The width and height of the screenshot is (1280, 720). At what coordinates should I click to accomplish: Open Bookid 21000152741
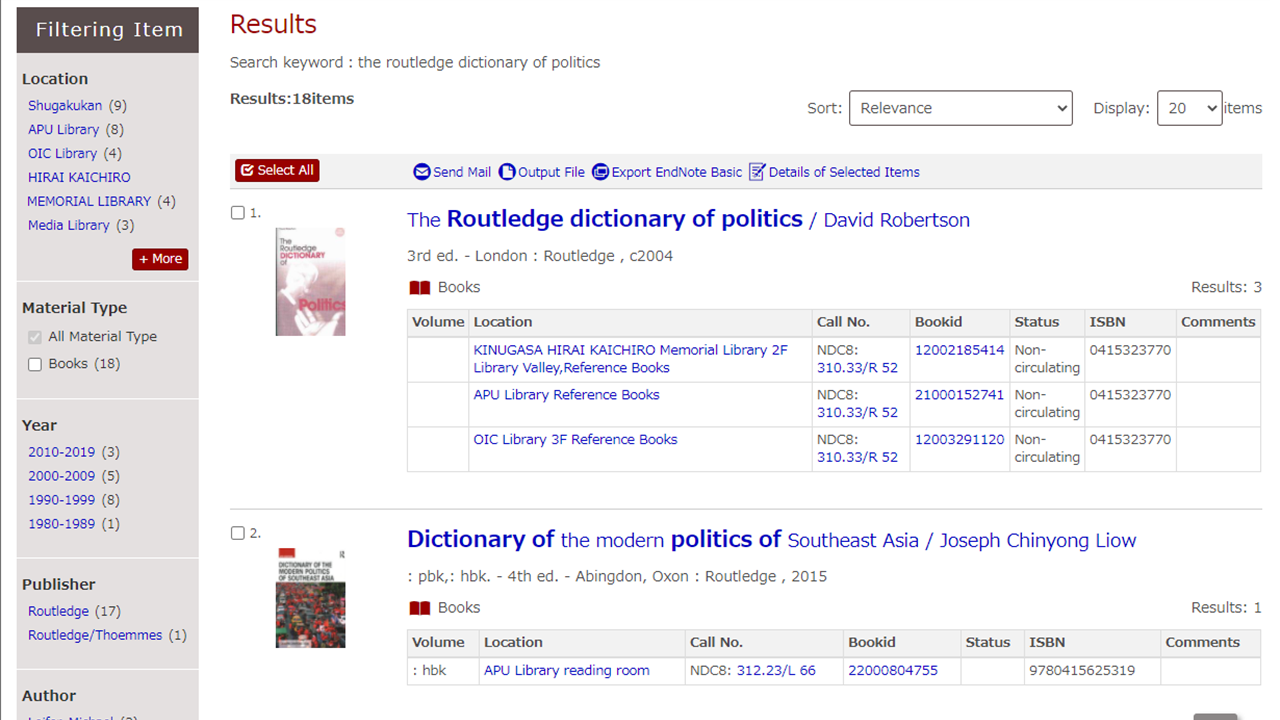(959, 395)
